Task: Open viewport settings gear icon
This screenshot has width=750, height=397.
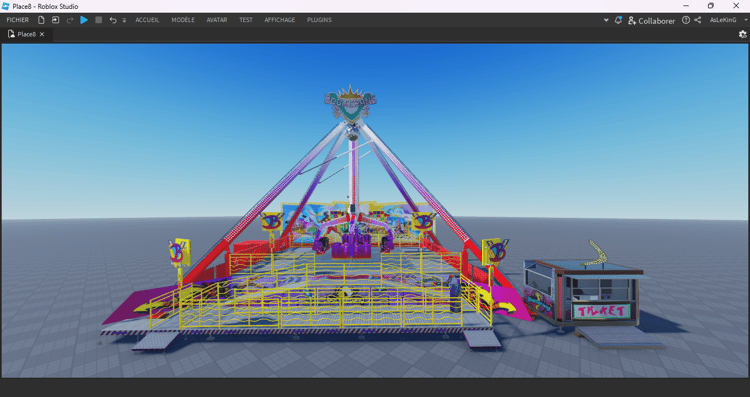Action: pos(742,34)
